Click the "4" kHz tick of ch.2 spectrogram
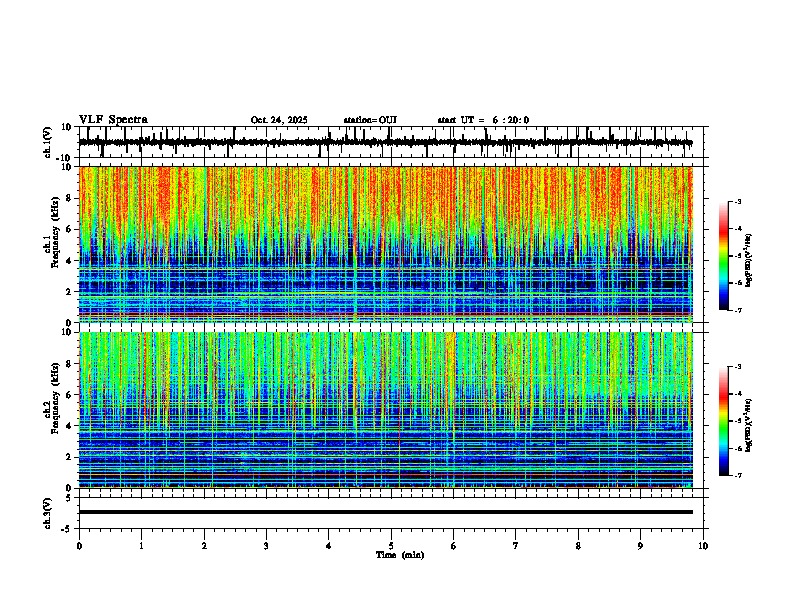Screen dimensions: 792x612 tap(69, 426)
